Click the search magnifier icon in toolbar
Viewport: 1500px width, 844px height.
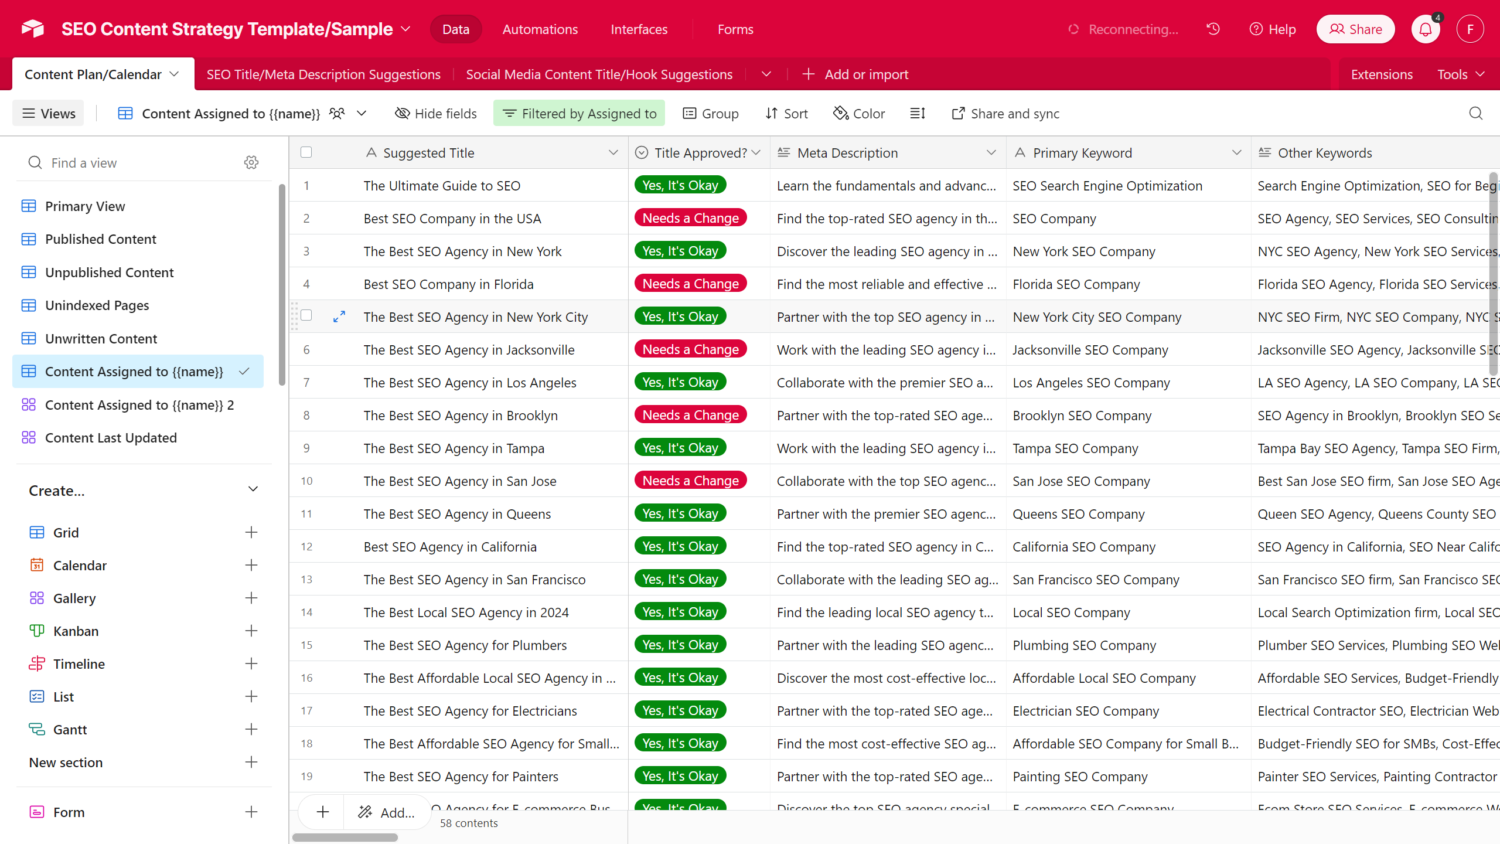click(1475, 114)
